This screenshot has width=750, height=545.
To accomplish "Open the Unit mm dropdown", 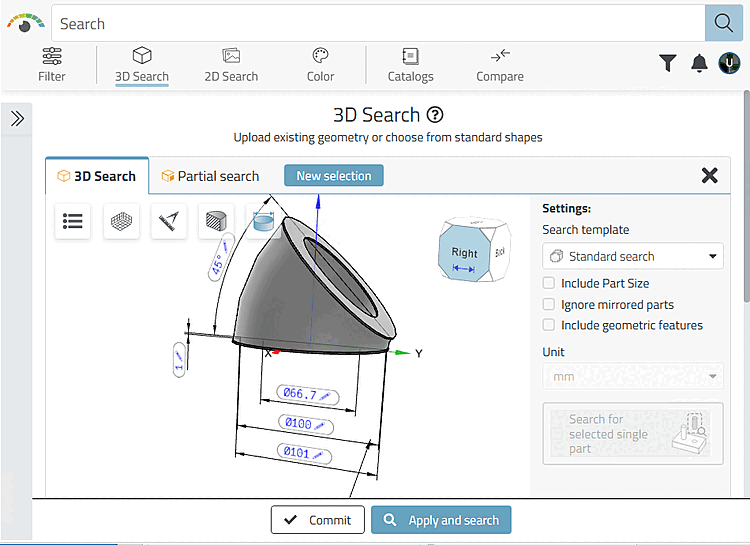I will [x=632, y=376].
